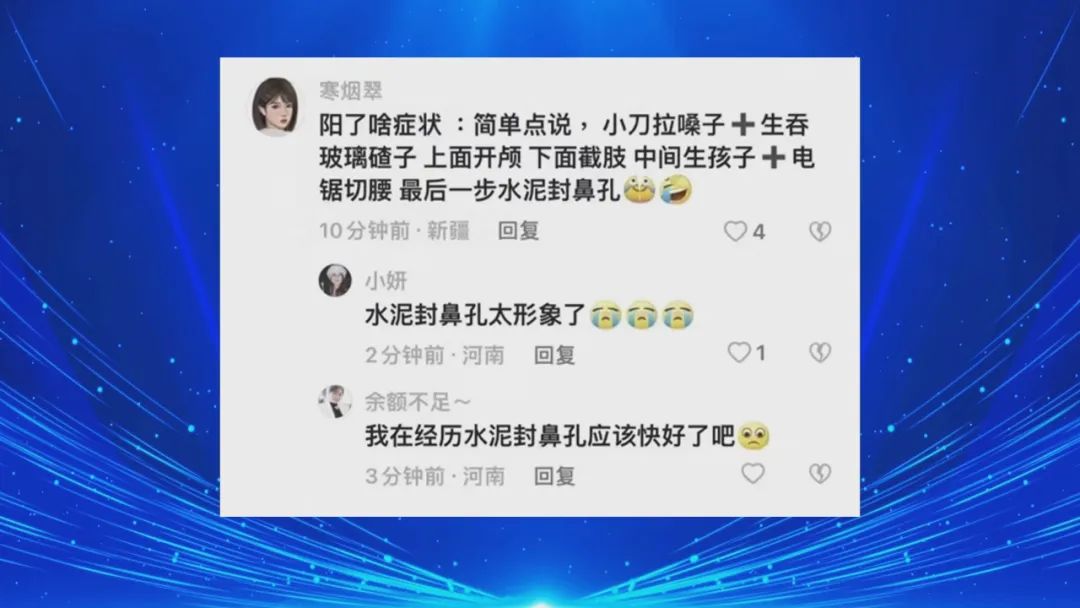Image resolution: width=1080 pixels, height=608 pixels.
Task: Like the comment by 寒烟翠
Action: [735, 231]
